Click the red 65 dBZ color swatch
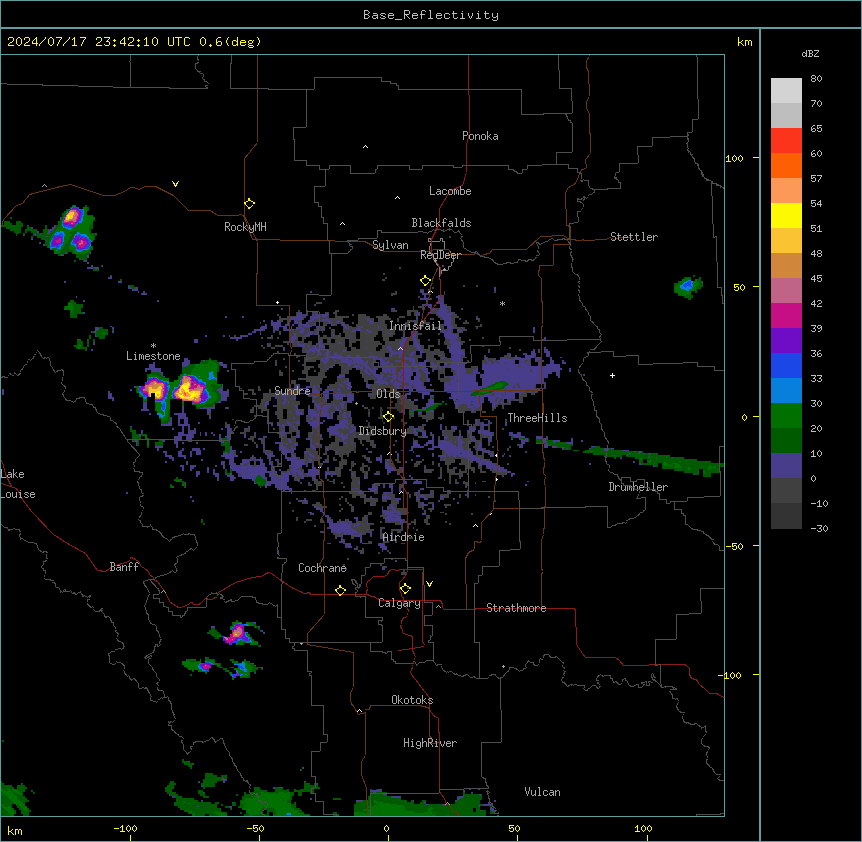 click(786, 141)
